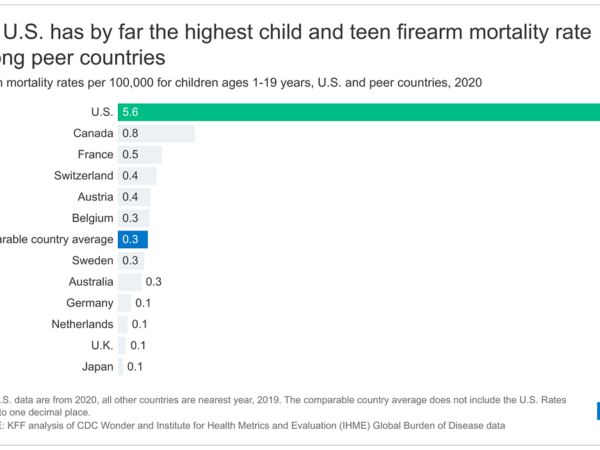Select the U.K. bar in the chart
Viewport: 600px width, 450px height.
tap(122, 345)
